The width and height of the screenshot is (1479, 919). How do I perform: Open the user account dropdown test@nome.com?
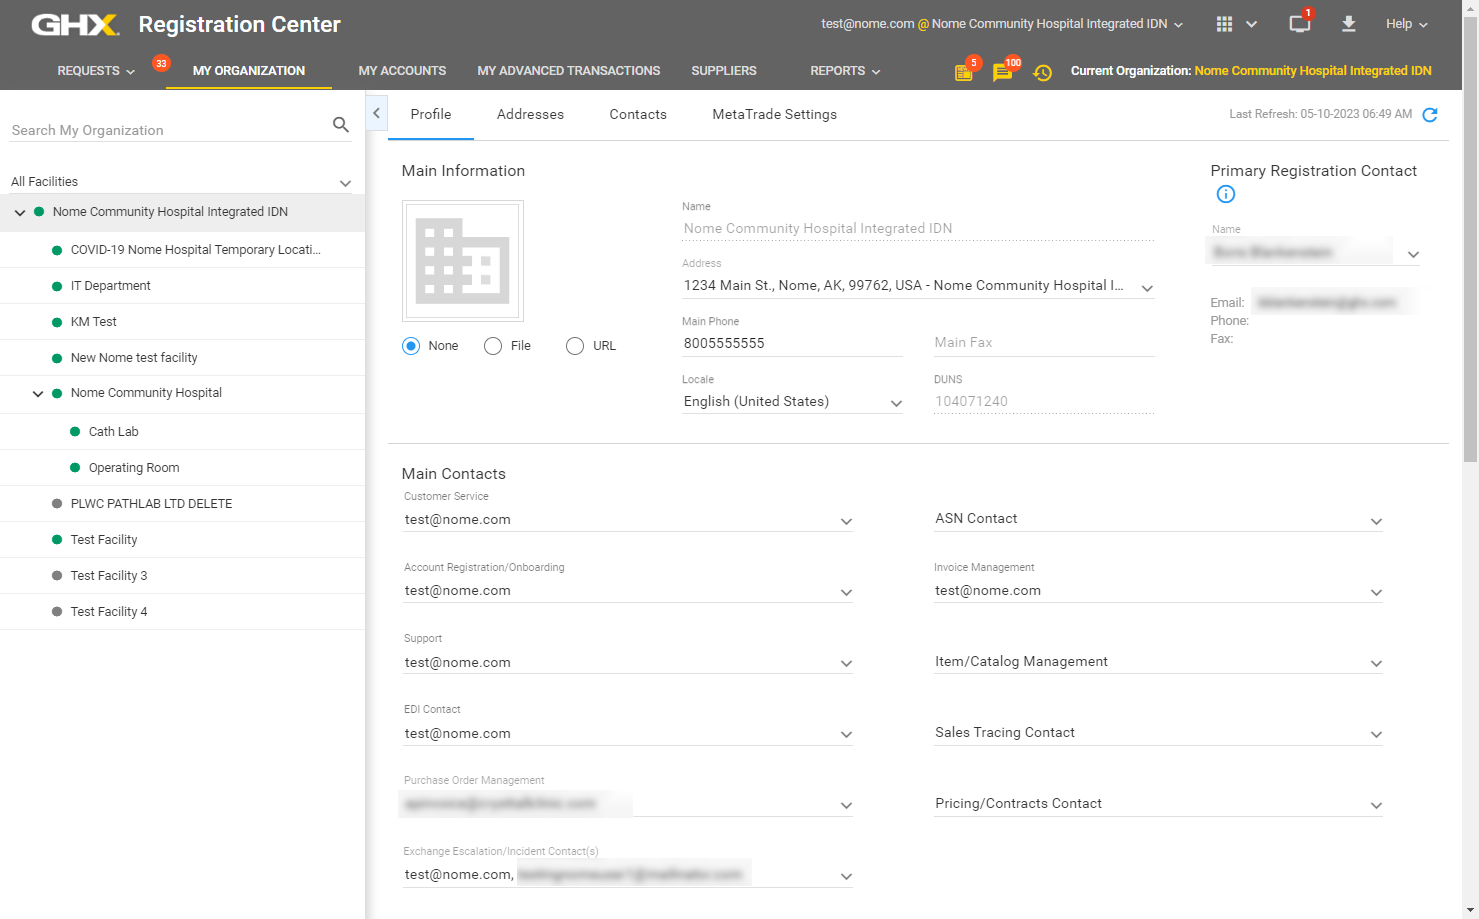[x=1002, y=24]
